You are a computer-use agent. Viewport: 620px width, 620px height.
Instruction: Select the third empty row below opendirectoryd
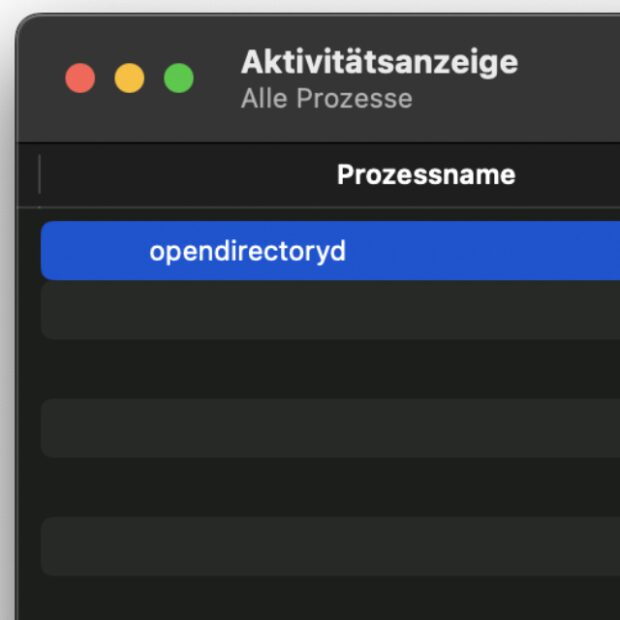(330, 428)
